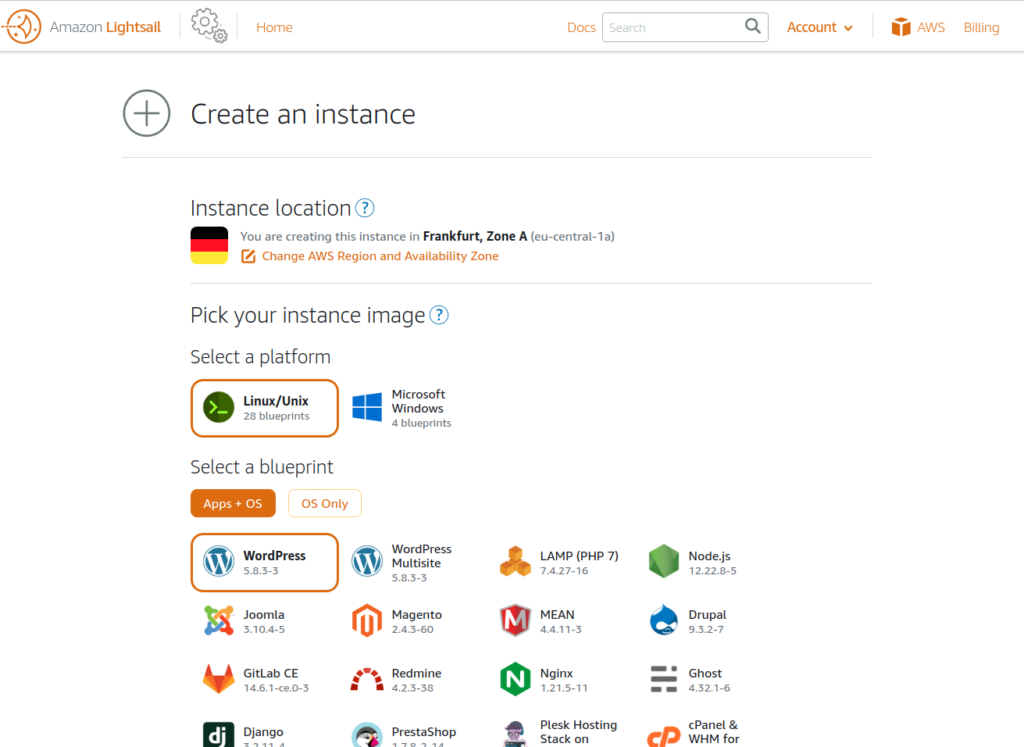The height and width of the screenshot is (747, 1024).
Task: Choose the WordPress 5.8.3-3 blueprint
Action: coord(264,563)
